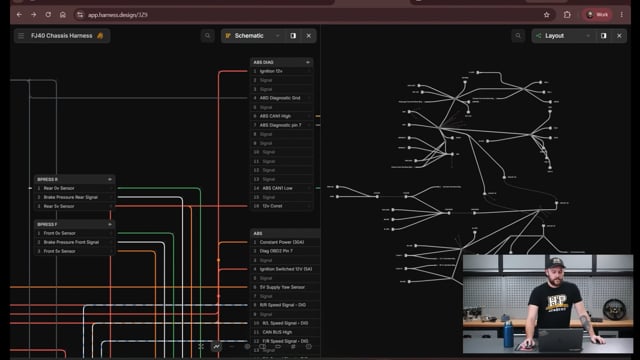View site information icon in address bar
Screen dimensions: 640x360
click(80, 15)
